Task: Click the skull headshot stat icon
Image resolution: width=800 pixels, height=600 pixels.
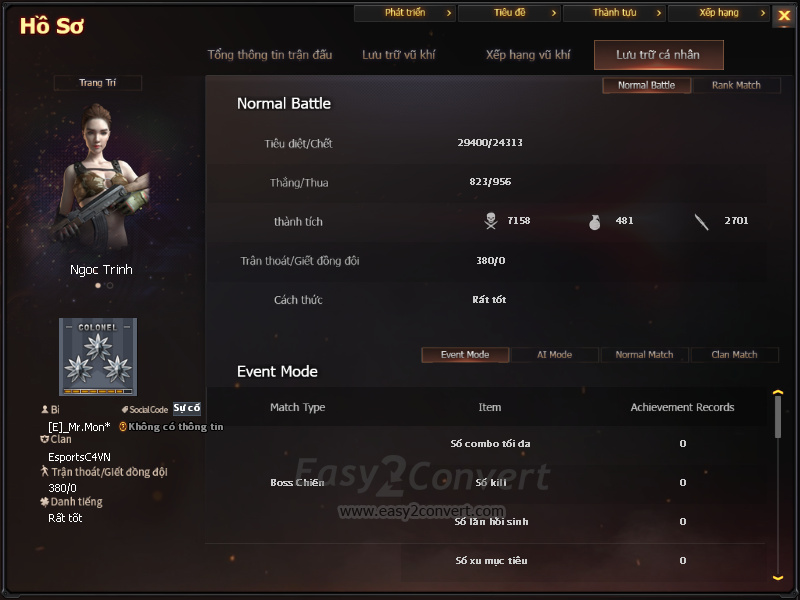Action: click(491, 221)
